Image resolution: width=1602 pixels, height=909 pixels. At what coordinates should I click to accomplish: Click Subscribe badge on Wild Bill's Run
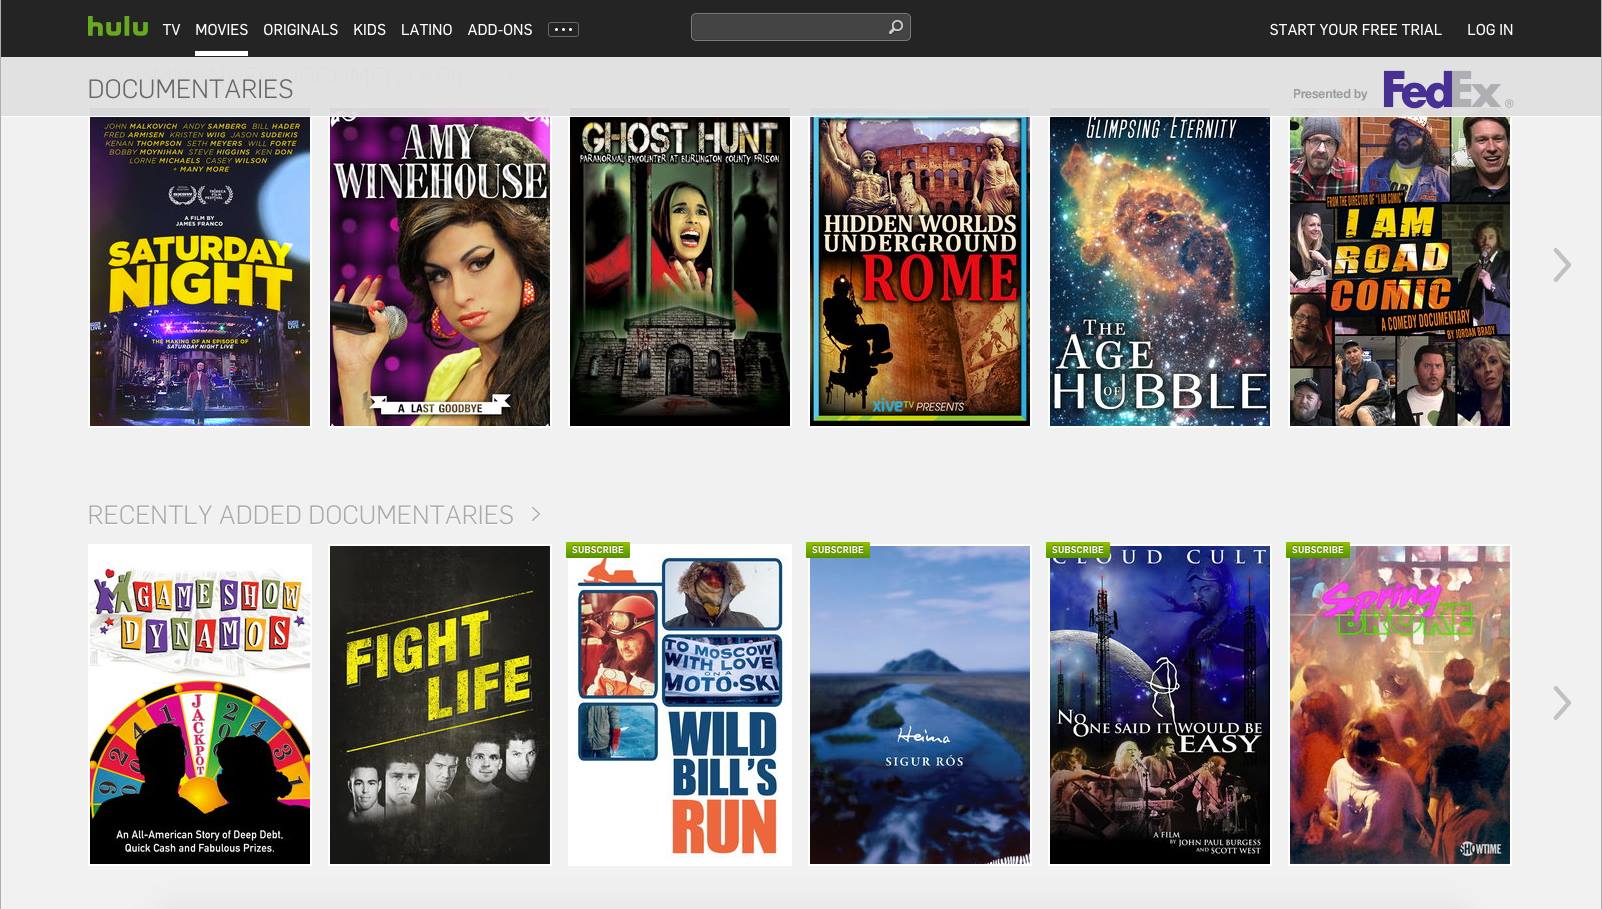click(x=598, y=550)
